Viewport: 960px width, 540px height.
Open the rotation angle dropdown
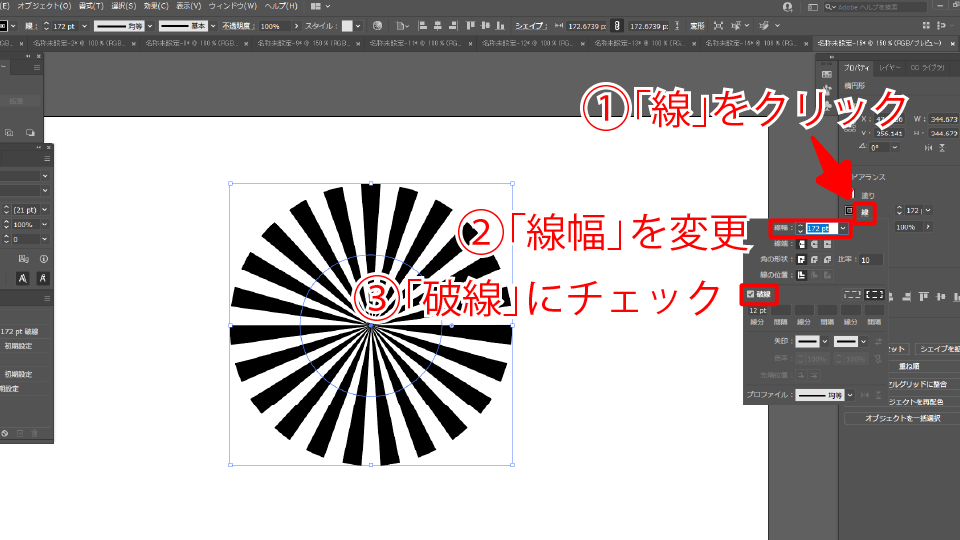[x=894, y=148]
